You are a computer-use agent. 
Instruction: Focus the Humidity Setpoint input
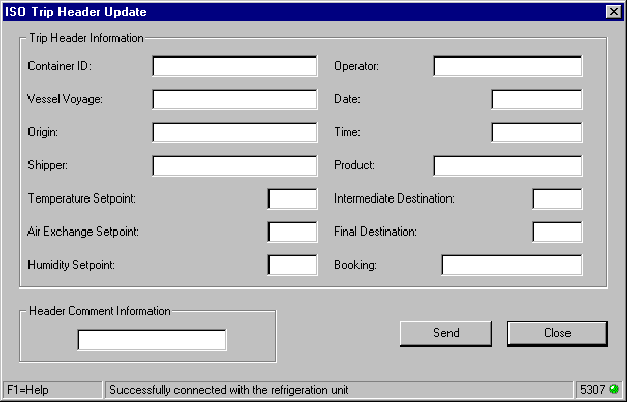click(292, 264)
